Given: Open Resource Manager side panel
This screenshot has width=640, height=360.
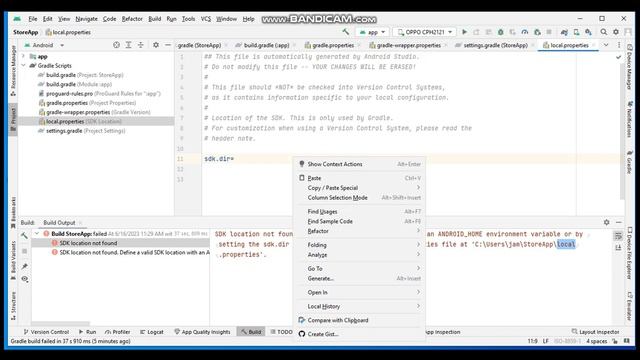Looking at the screenshot, I should click(x=13, y=71).
